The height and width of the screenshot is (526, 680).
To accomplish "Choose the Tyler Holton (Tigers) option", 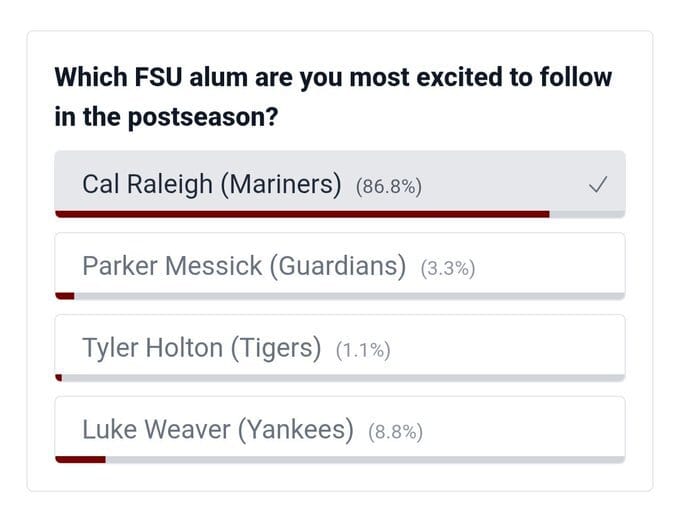I will click(201, 348).
